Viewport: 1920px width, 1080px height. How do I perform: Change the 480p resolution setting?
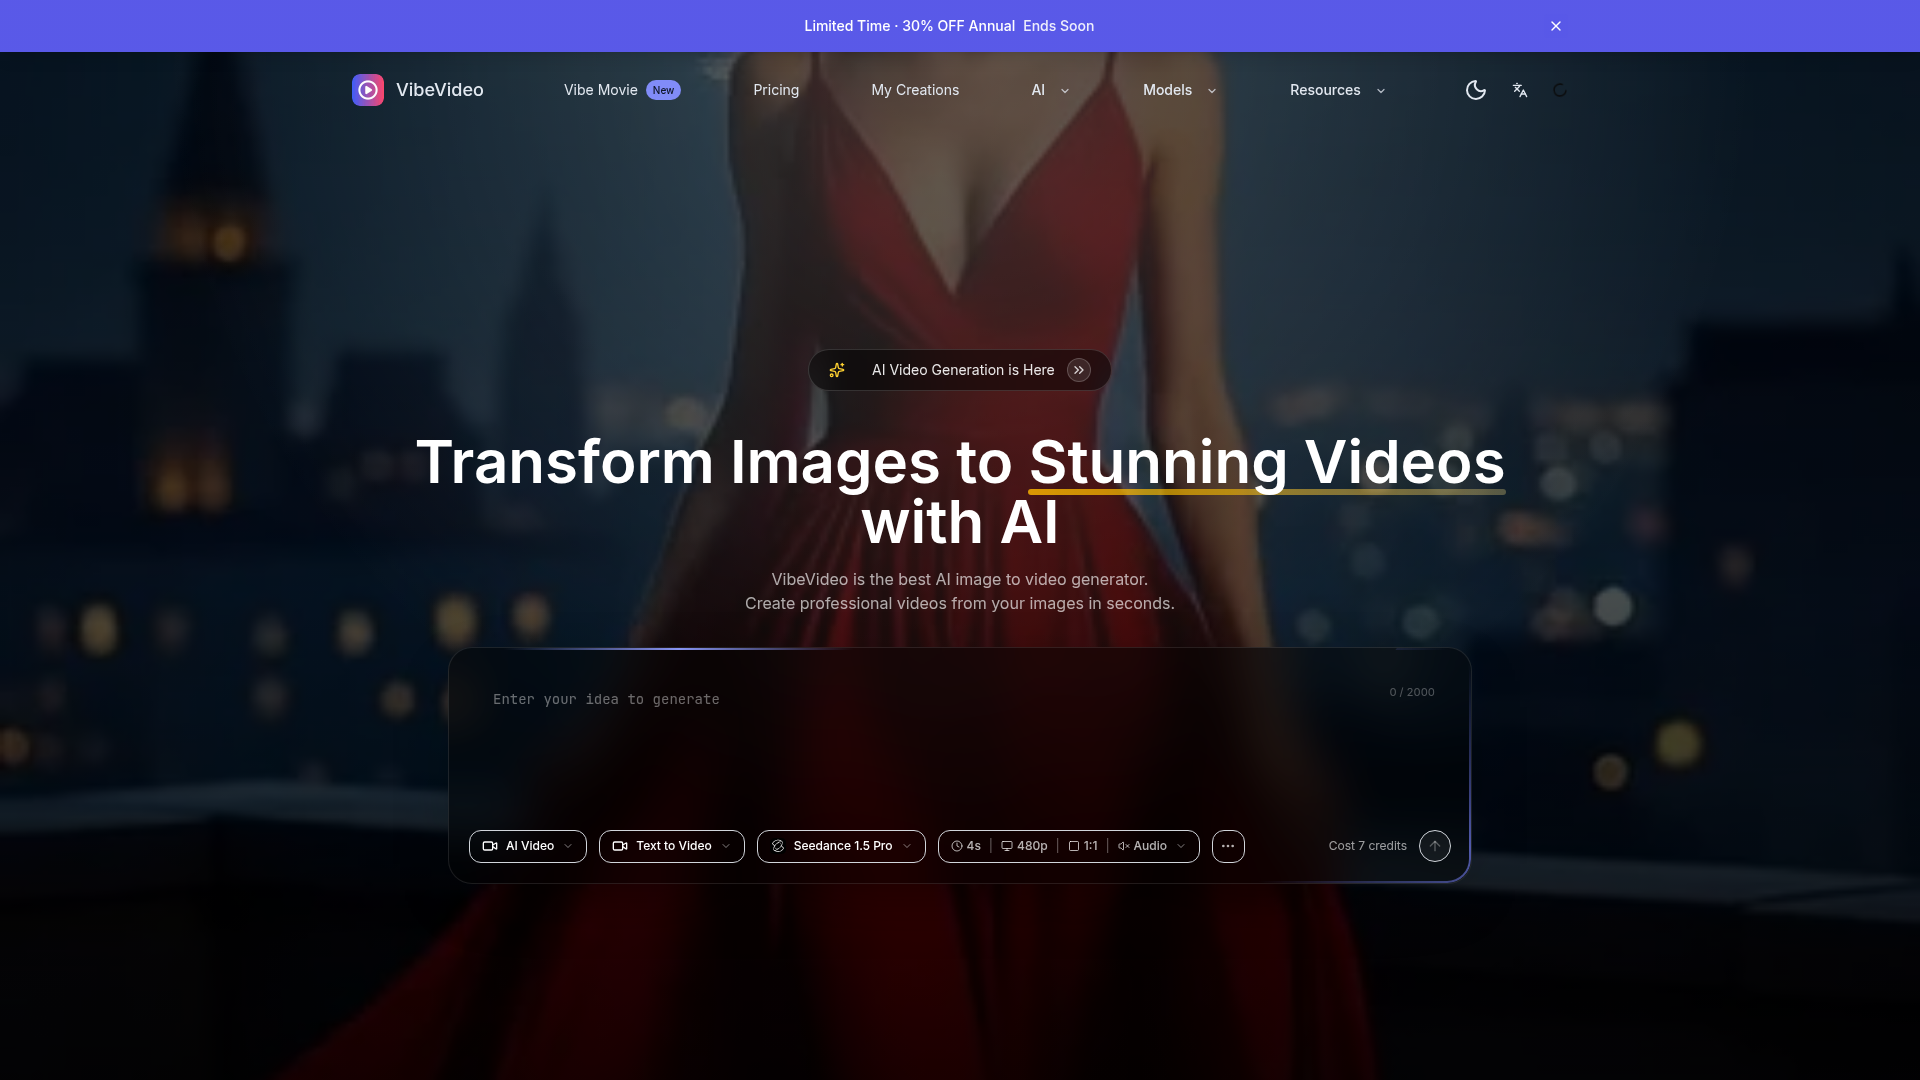tap(1024, 846)
